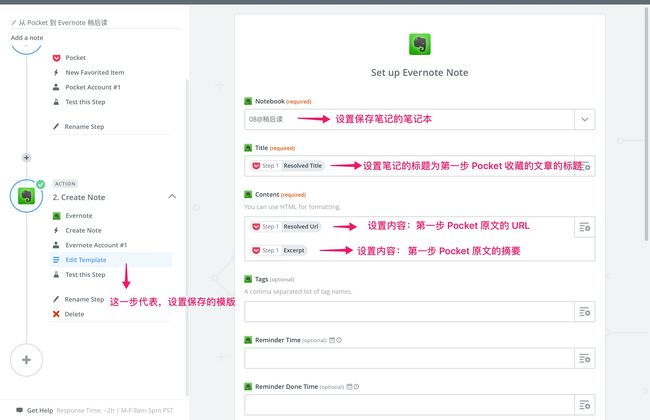This screenshot has width=650, height=420.
Task: Add a new step with big plus button
Action: click(27, 360)
